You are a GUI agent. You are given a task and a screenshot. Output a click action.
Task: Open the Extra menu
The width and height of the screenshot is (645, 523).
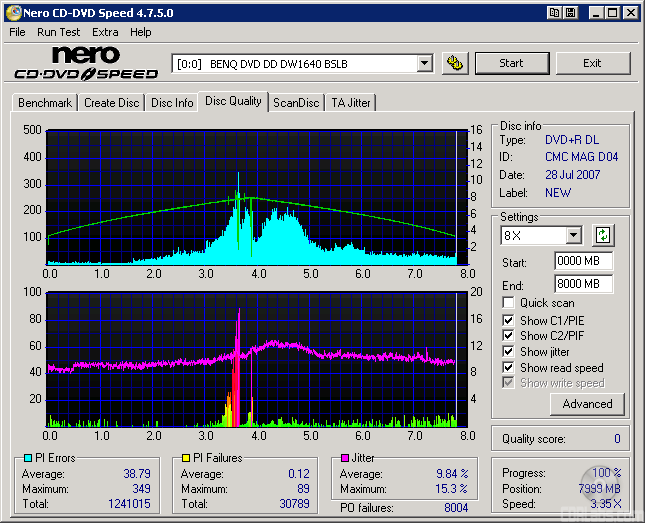point(105,32)
